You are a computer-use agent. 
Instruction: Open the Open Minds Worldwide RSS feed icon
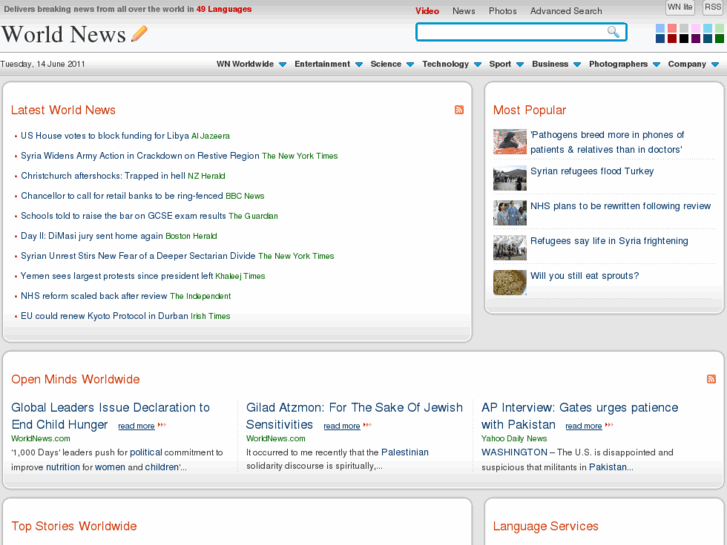click(x=711, y=379)
